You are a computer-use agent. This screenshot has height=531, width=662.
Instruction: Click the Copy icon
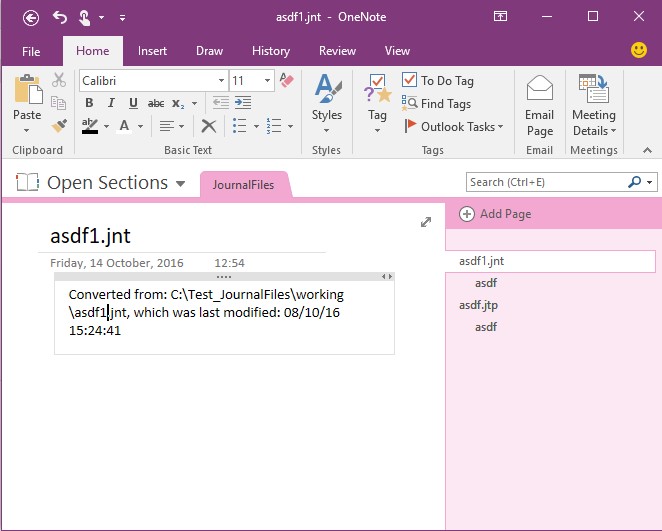(x=59, y=103)
